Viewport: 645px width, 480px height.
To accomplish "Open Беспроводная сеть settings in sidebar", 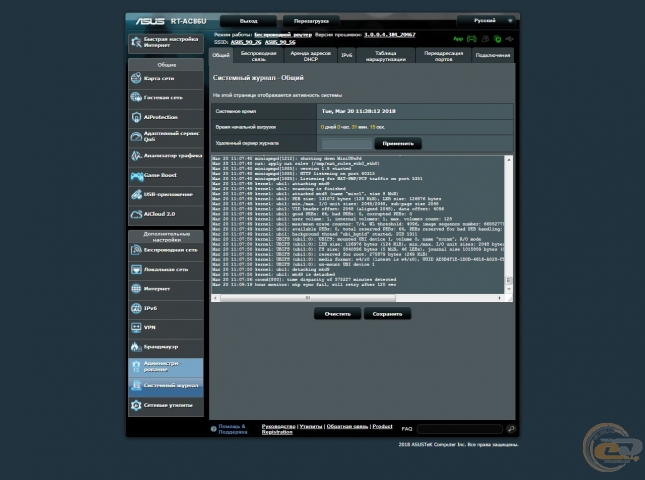I will click(166, 250).
